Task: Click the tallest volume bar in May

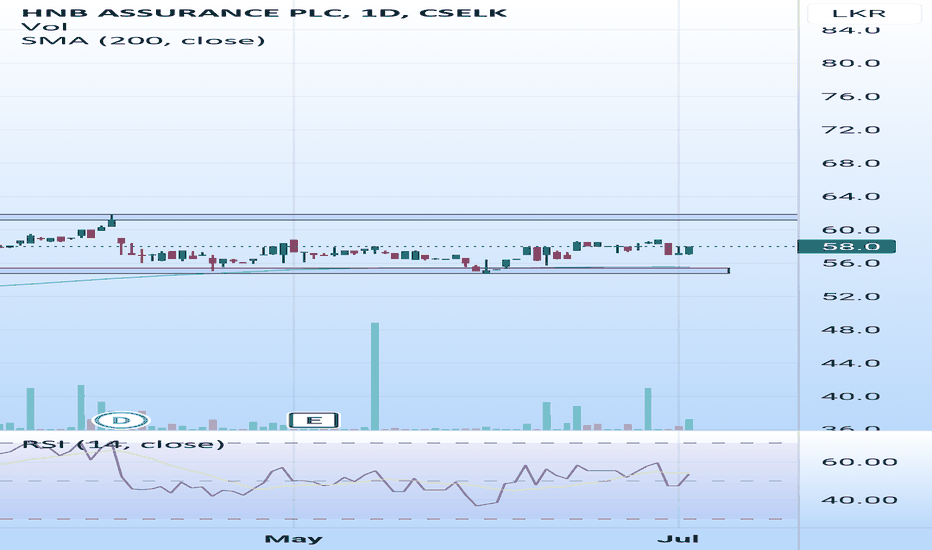Action: coord(375,376)
